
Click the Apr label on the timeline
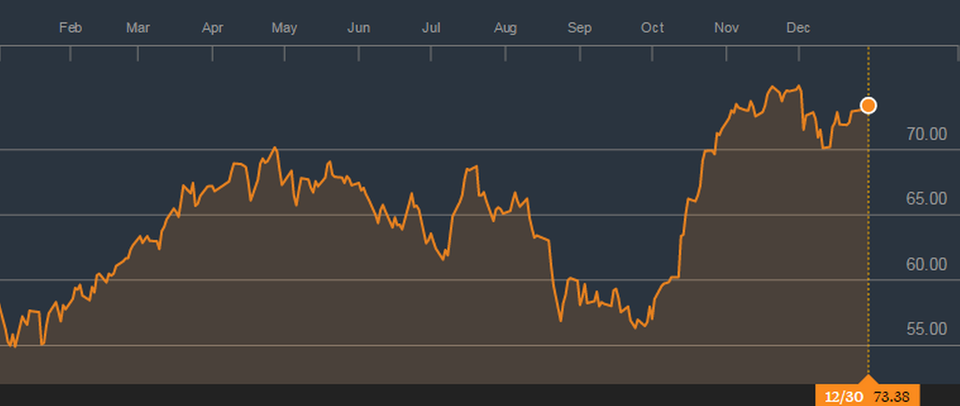click(x=213, y=28)
